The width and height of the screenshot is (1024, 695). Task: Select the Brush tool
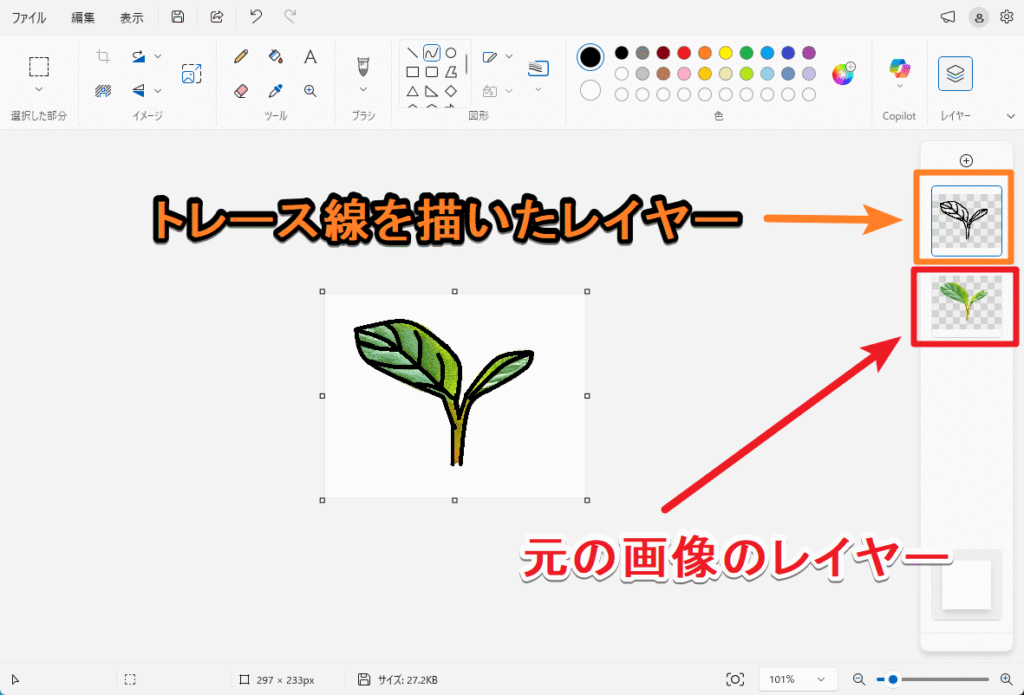coord(363,66)
